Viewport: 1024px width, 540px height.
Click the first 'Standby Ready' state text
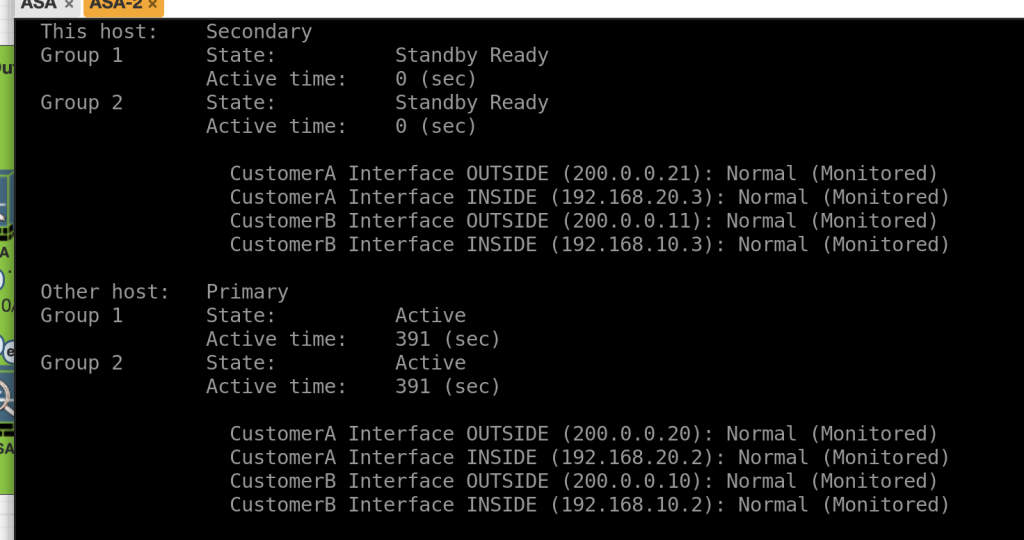click(471, 56)
